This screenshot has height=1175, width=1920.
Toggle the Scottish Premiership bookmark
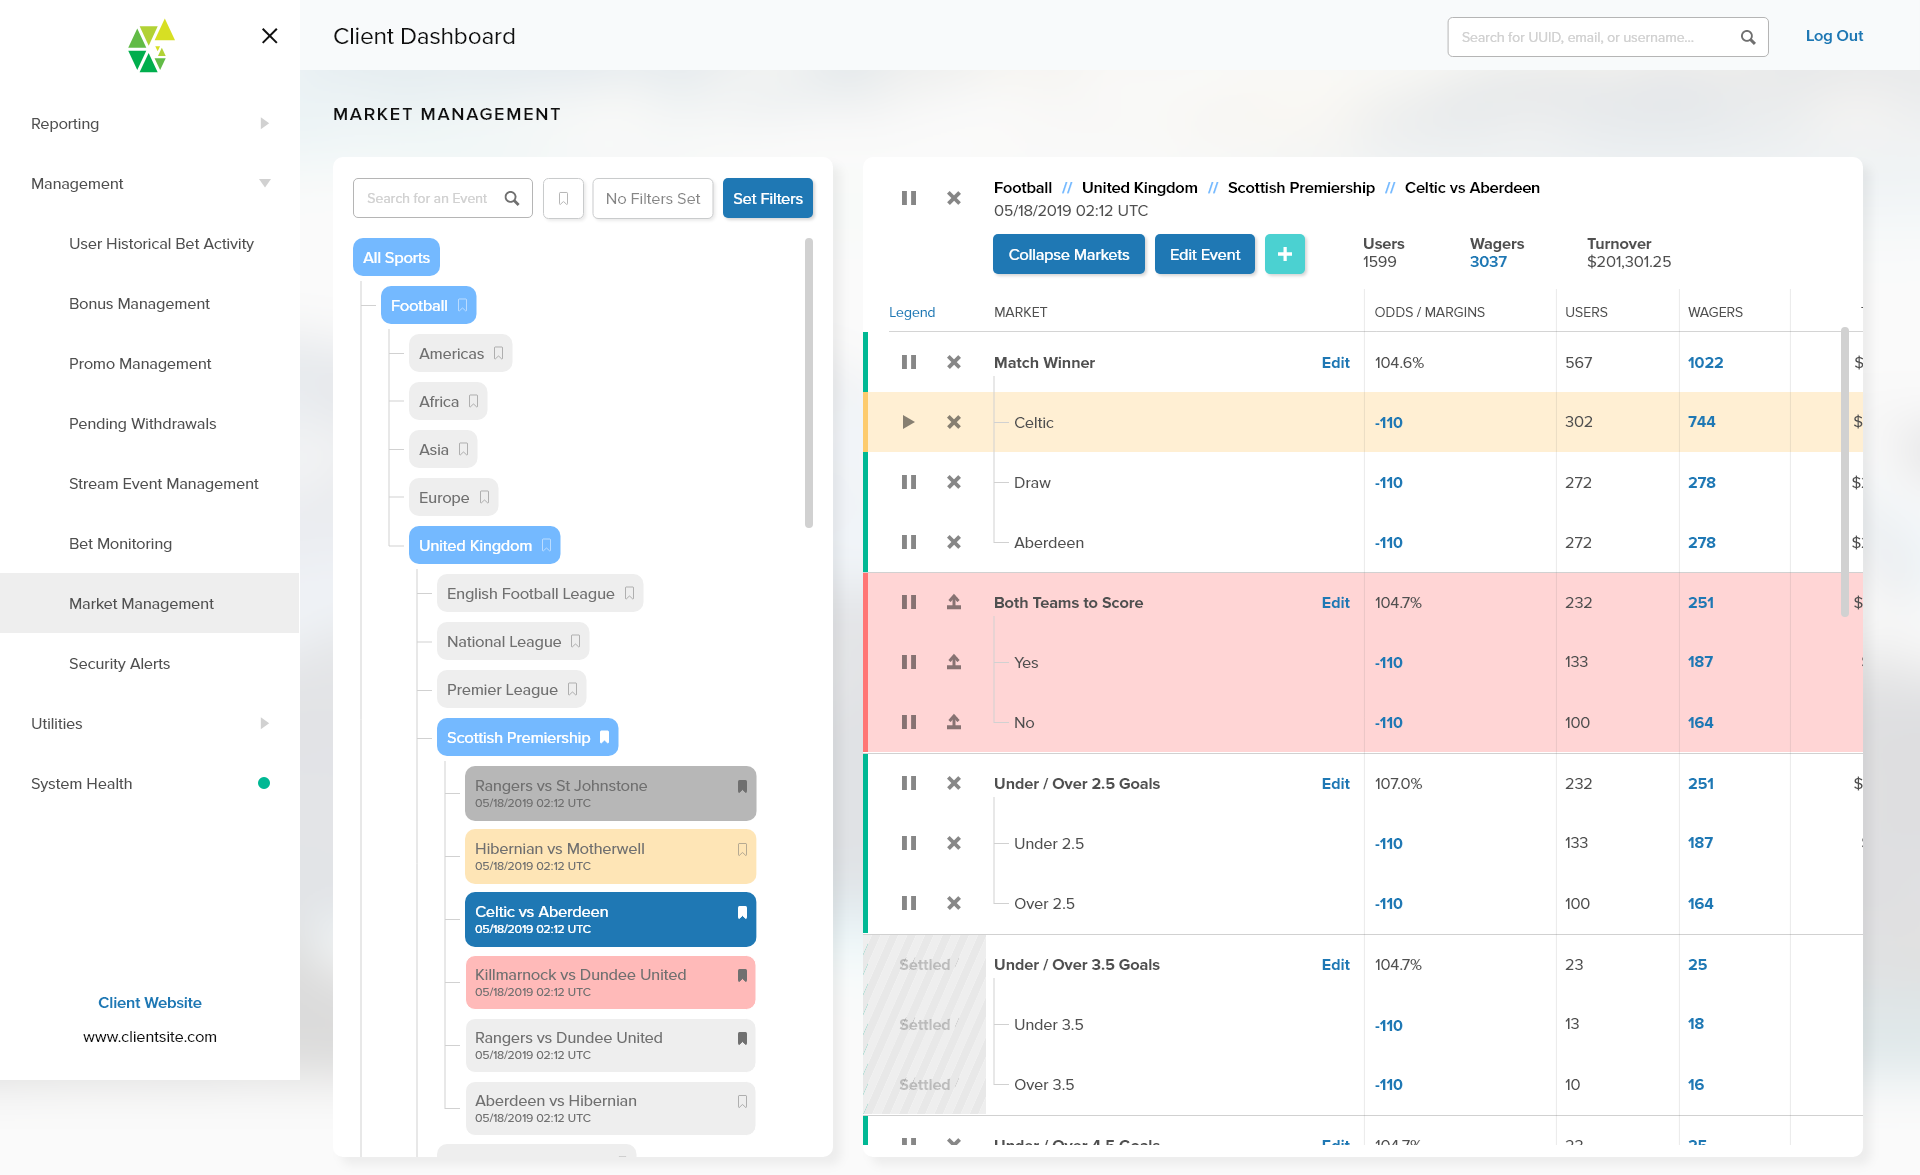(x=604, y=737)
